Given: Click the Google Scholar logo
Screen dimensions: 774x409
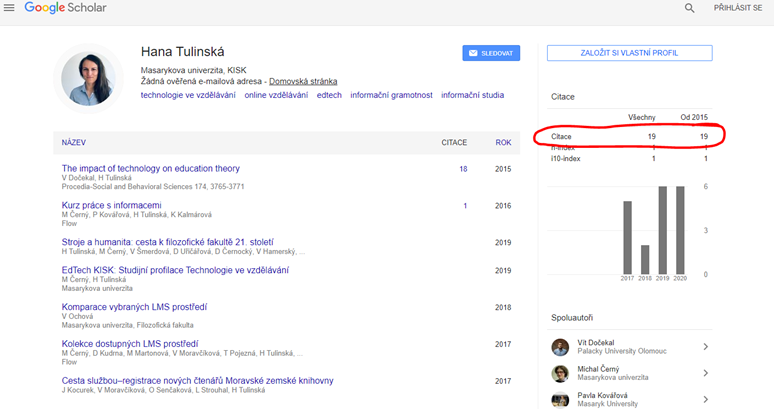Looking at the screenshot, I should click(65, 8).
